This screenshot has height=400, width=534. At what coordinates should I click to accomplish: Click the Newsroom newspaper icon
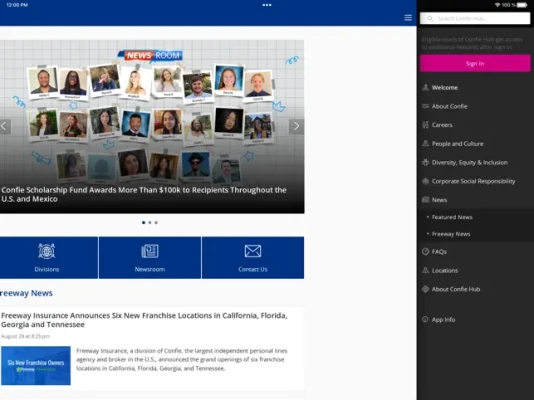click(x=150, y=251)
